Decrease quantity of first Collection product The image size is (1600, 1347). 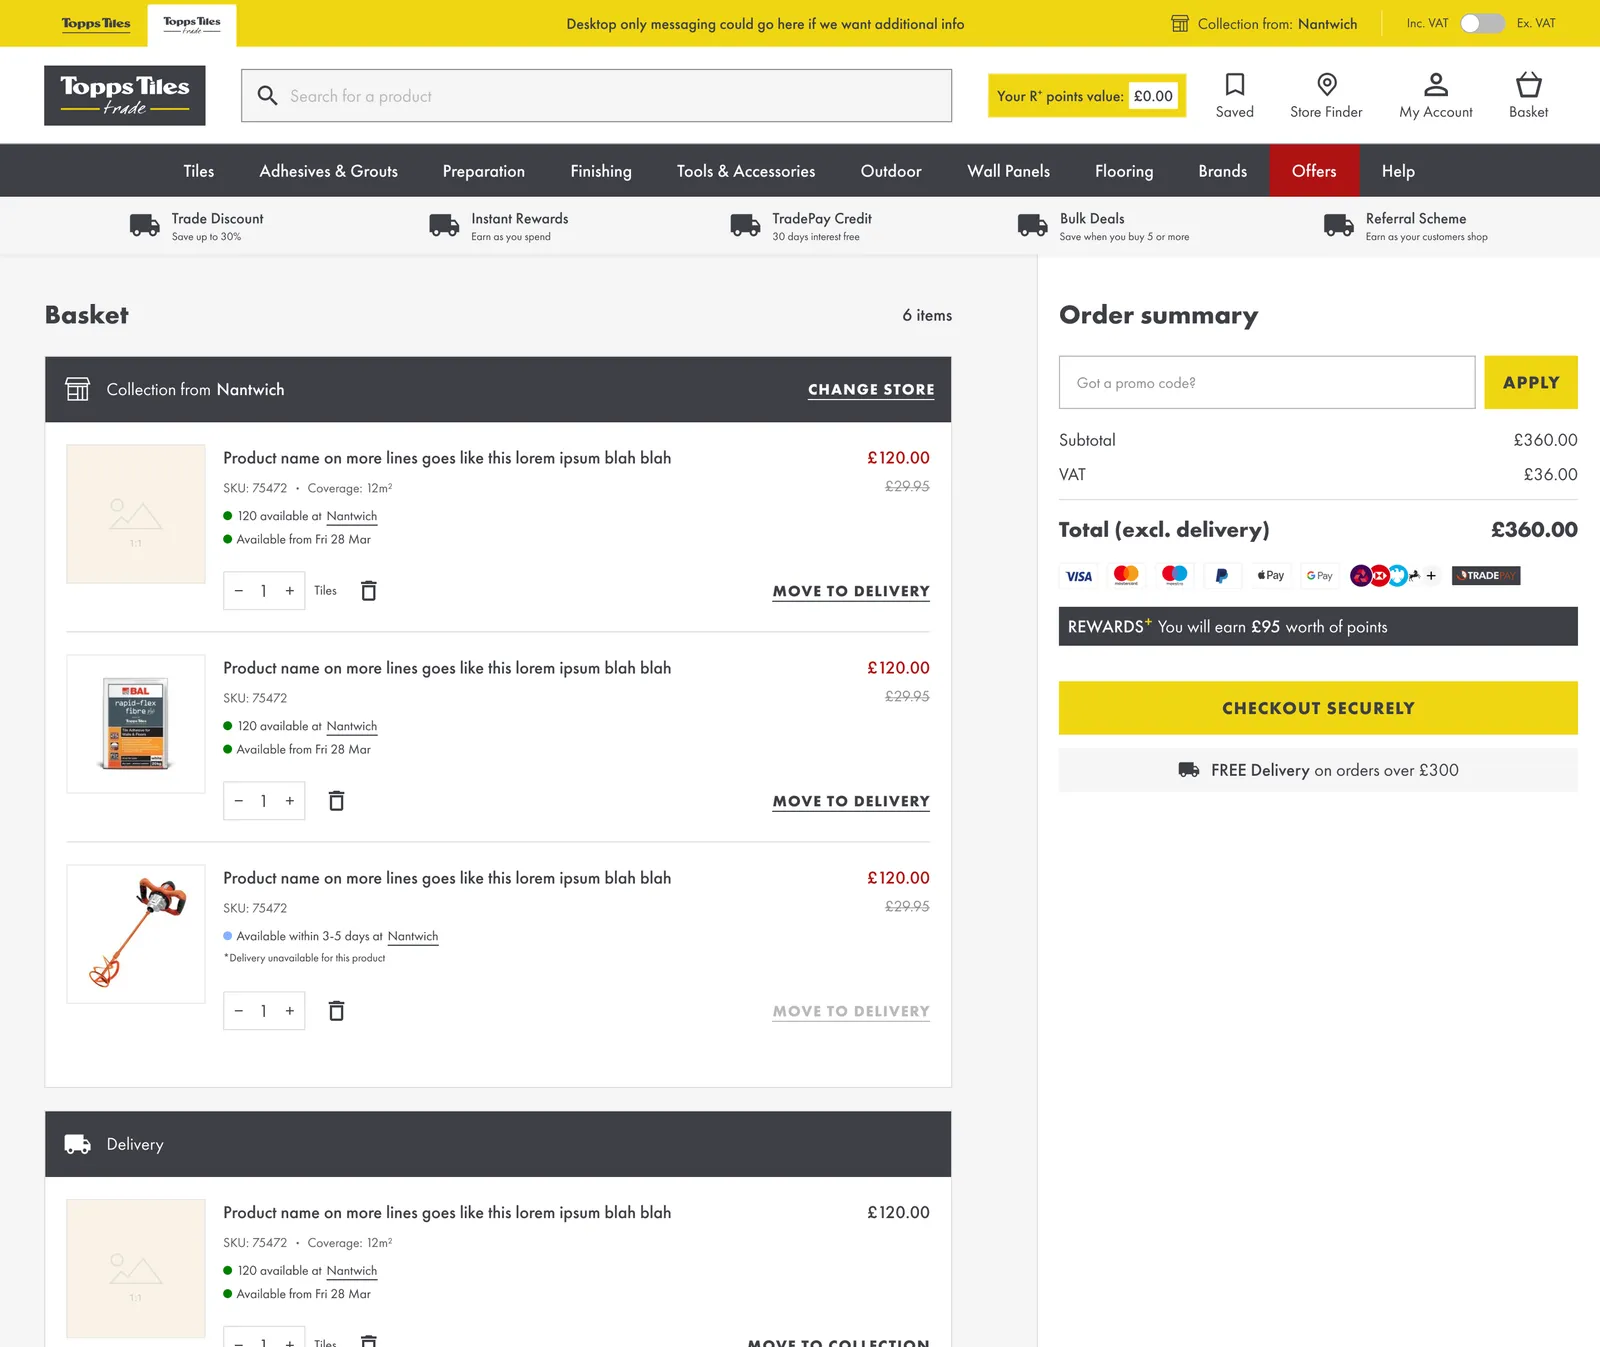238,591
